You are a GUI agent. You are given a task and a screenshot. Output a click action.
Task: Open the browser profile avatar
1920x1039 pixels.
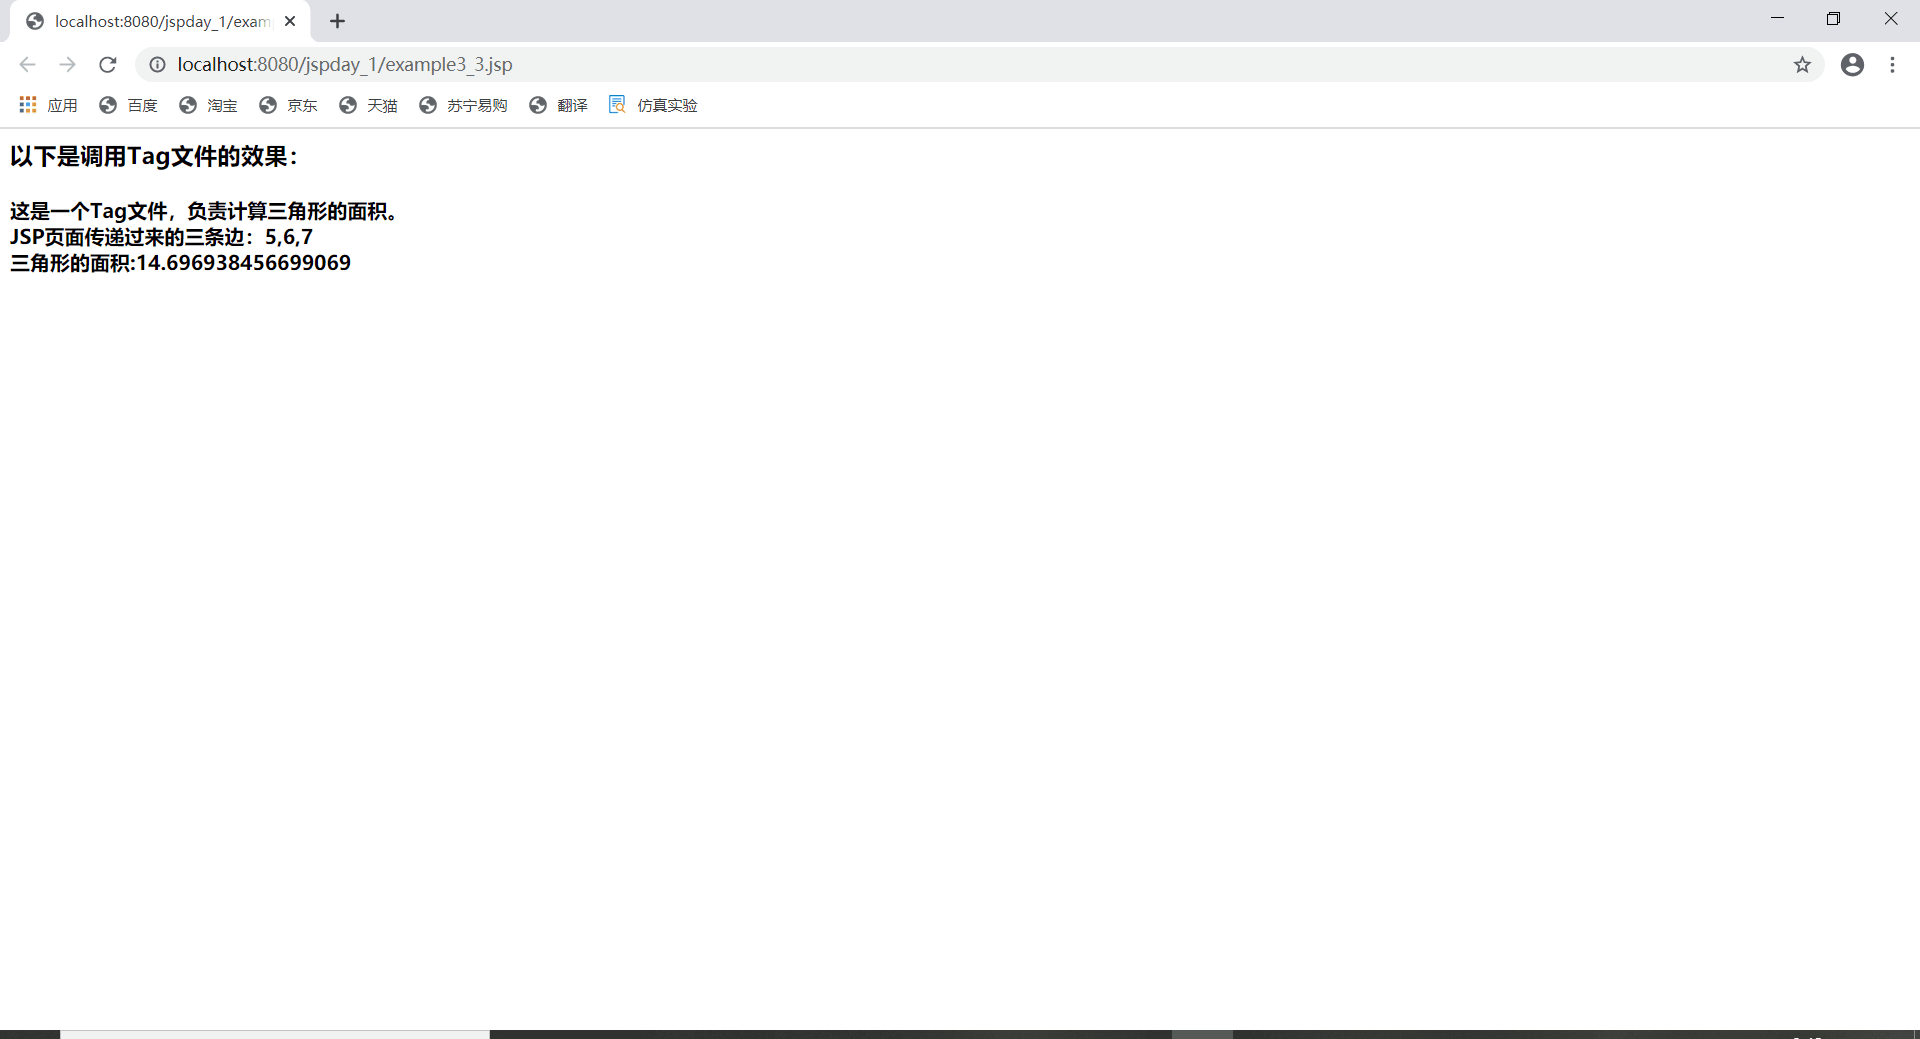click(1852, 64)
